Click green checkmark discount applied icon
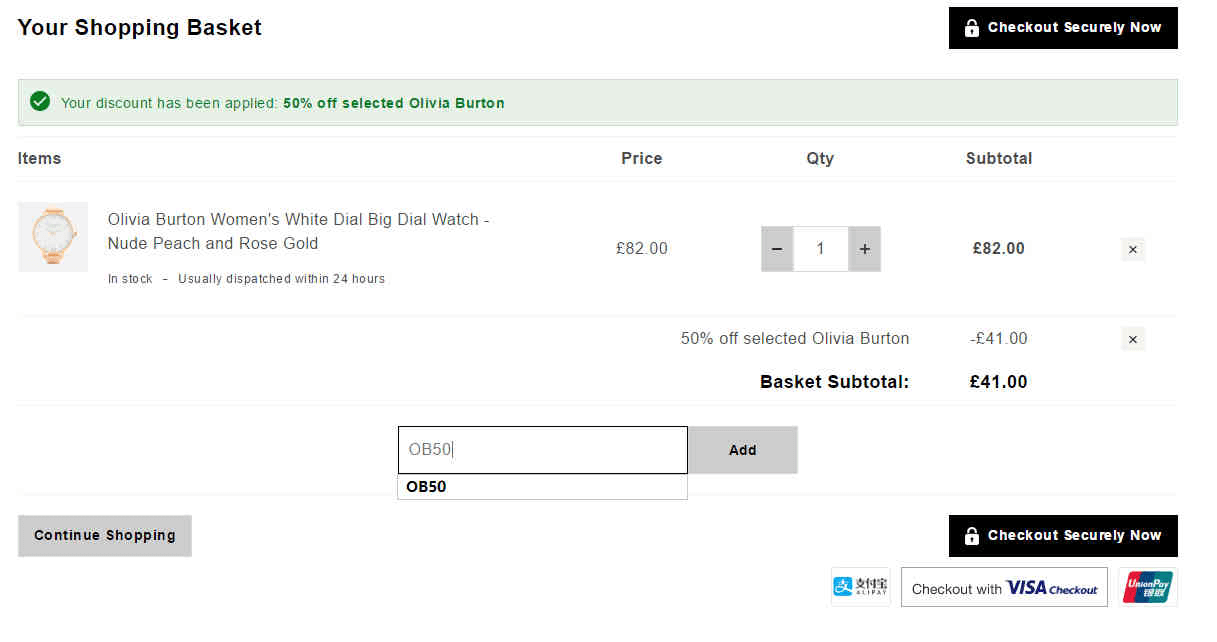The height and width of the screenshot is (642, 1217). pyautogui.click(x=40, y=102)
